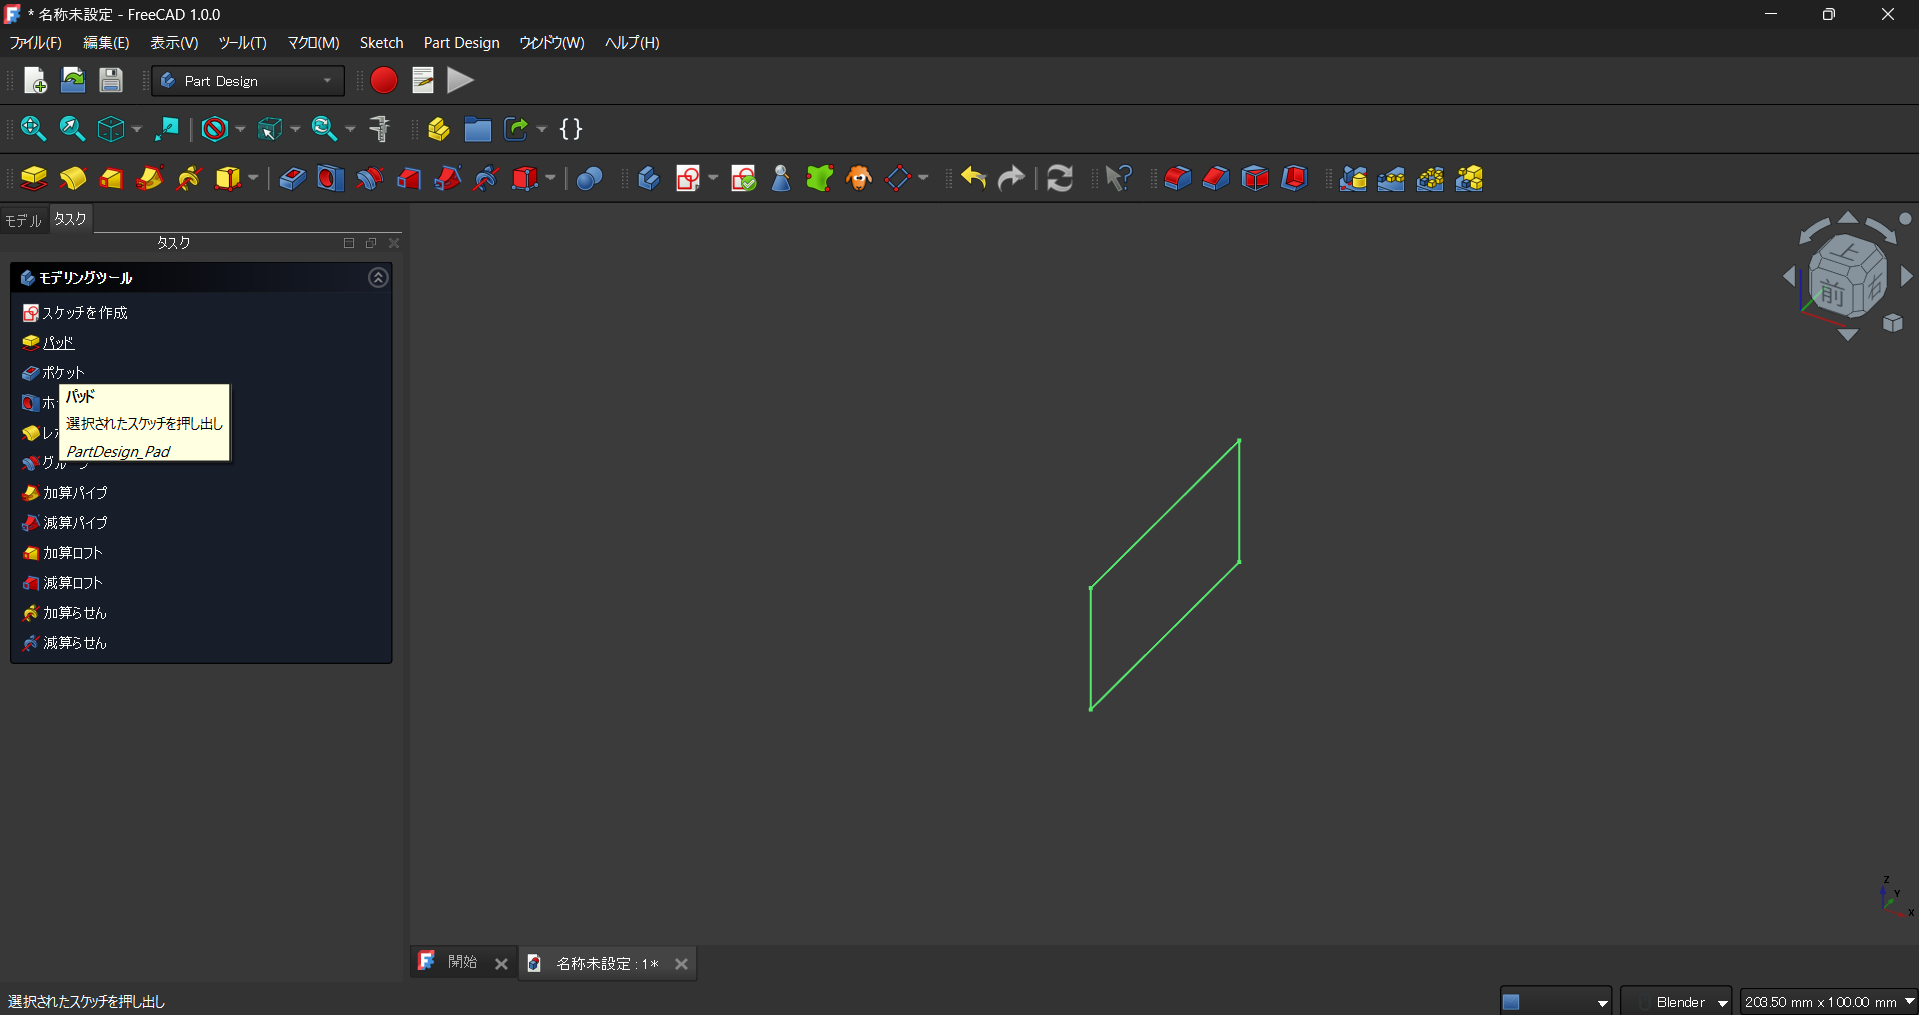Create a new document
The width and height of the screenshot is (1919, 1015).
coord(35,80)
